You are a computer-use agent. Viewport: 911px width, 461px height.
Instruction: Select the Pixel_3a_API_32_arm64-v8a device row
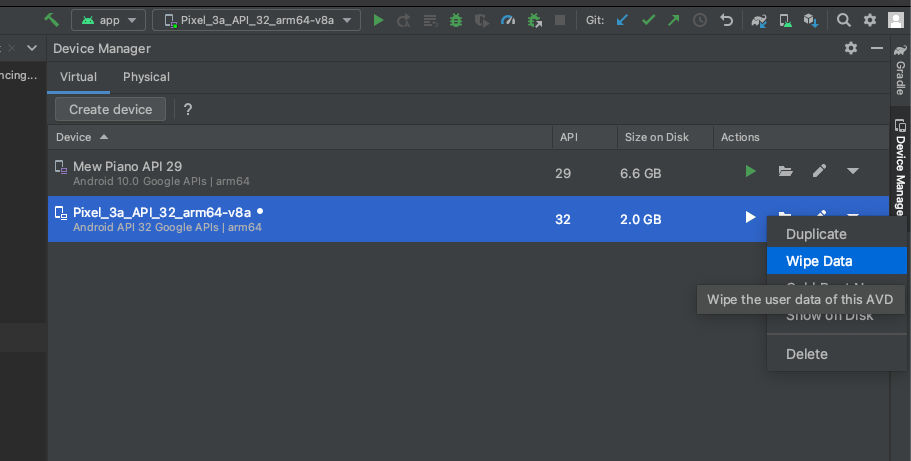coord(468,219)
